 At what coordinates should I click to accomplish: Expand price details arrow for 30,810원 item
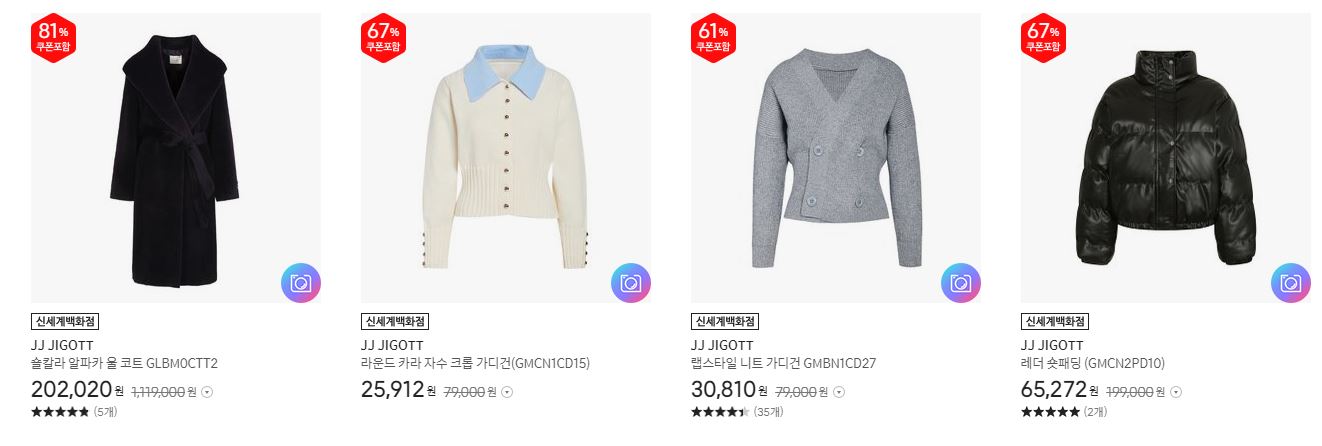839,392
